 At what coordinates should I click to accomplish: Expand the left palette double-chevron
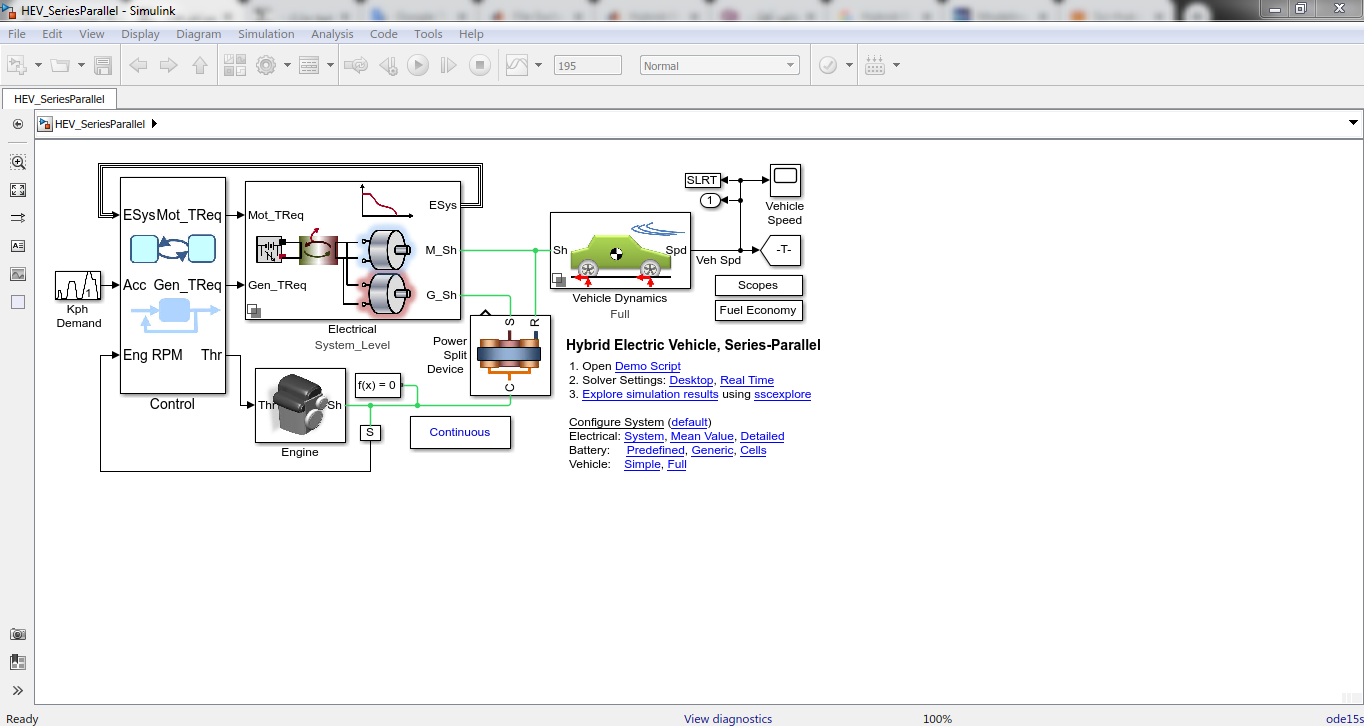[18, 690]
